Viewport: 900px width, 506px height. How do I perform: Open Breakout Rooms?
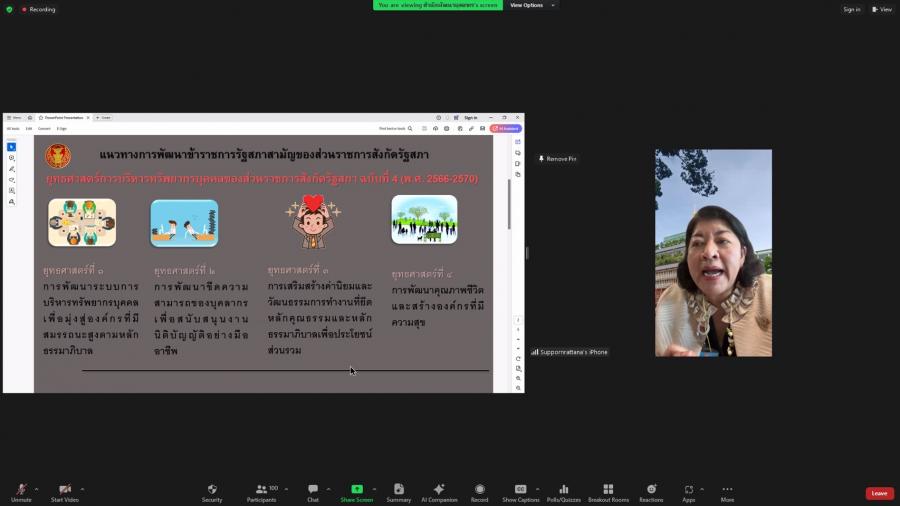(608, 492)
